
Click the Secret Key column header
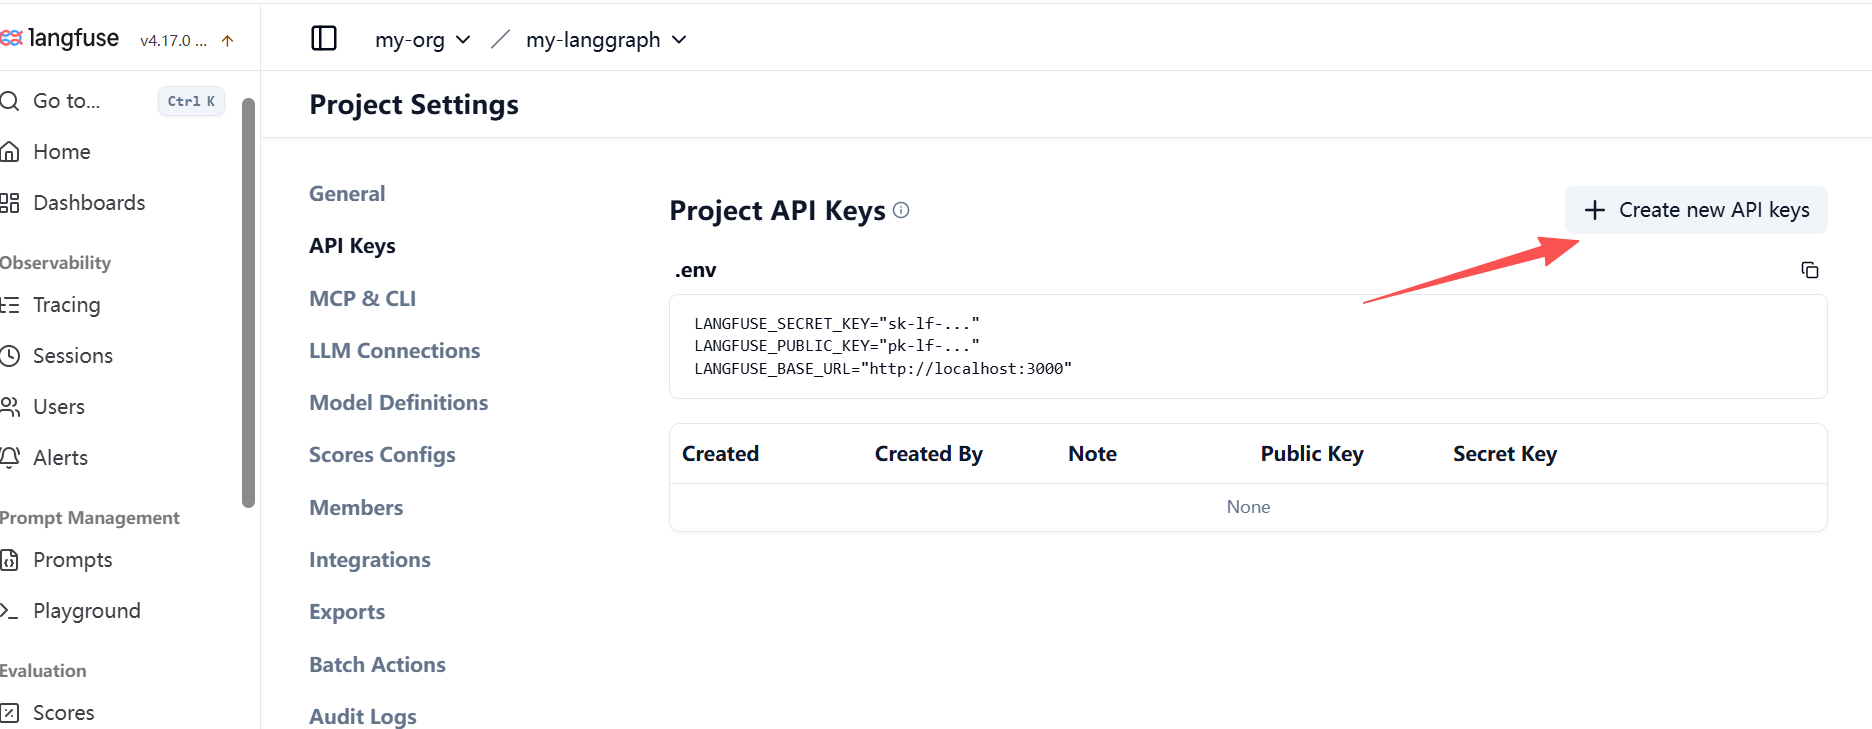point(1505,454)
